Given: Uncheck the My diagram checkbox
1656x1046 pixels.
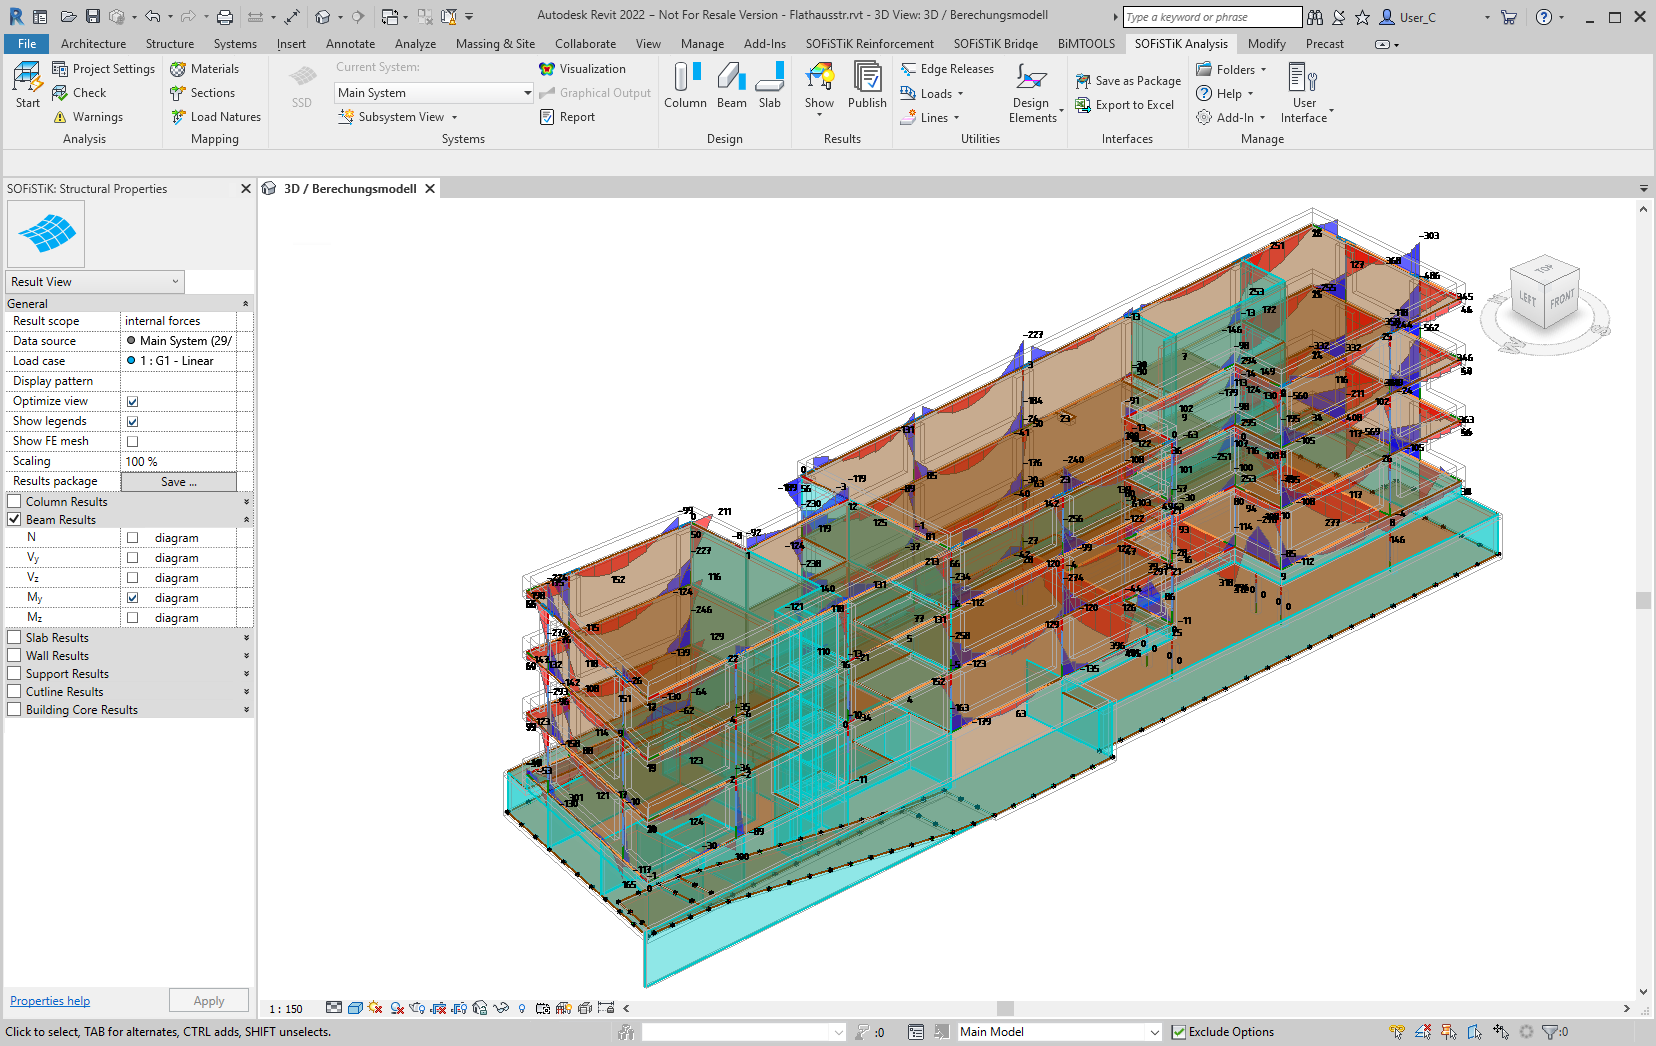Looking at the screenshot, I should (x=132, y=598).
